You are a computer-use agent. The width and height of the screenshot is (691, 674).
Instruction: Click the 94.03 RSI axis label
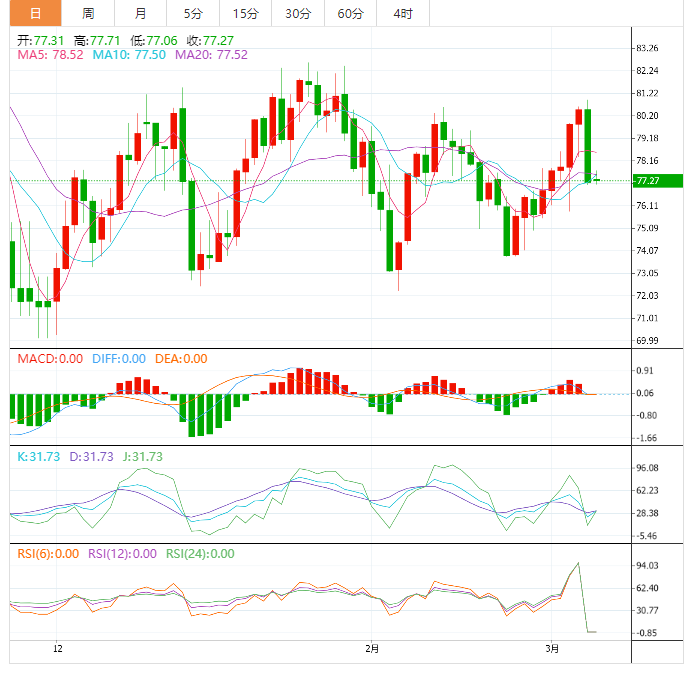(647, 566)
